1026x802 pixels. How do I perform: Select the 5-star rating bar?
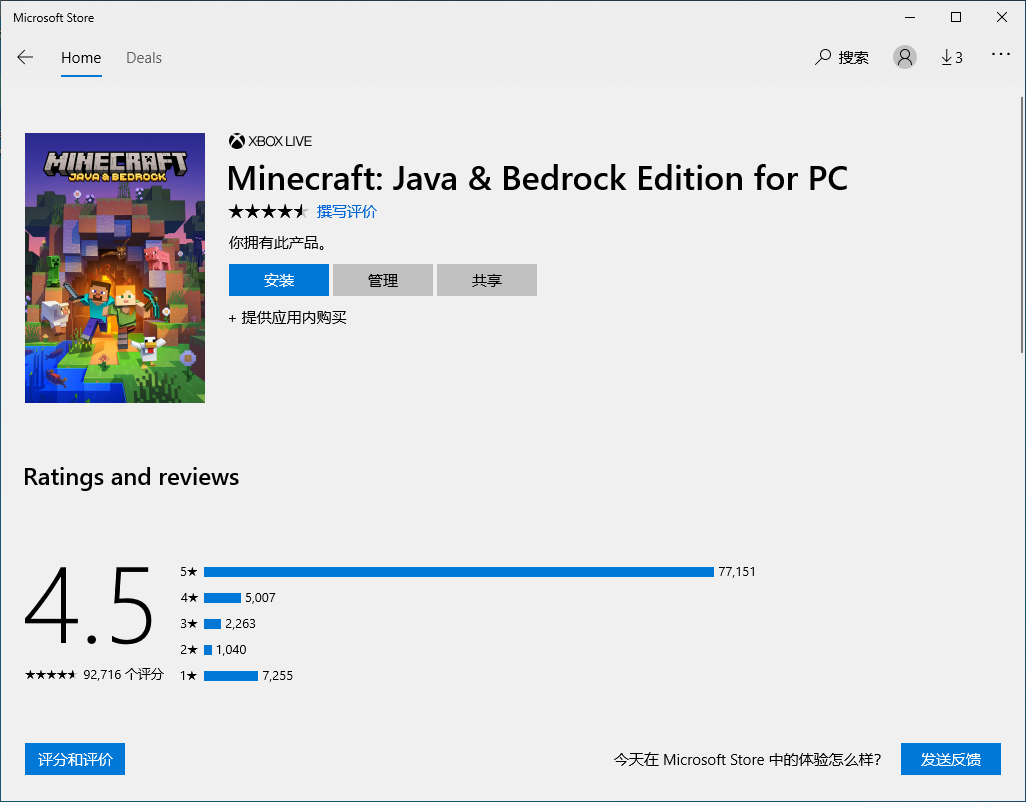(458, 572)
